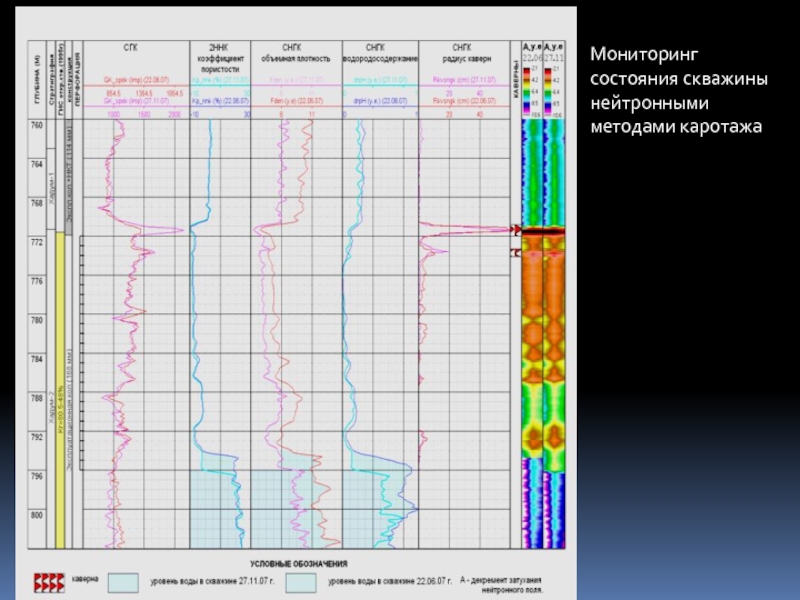Select the 2ННК porosity coefficient header
Image resolution: width=800 pixels, height=600 pixels.
click(220, 58)
